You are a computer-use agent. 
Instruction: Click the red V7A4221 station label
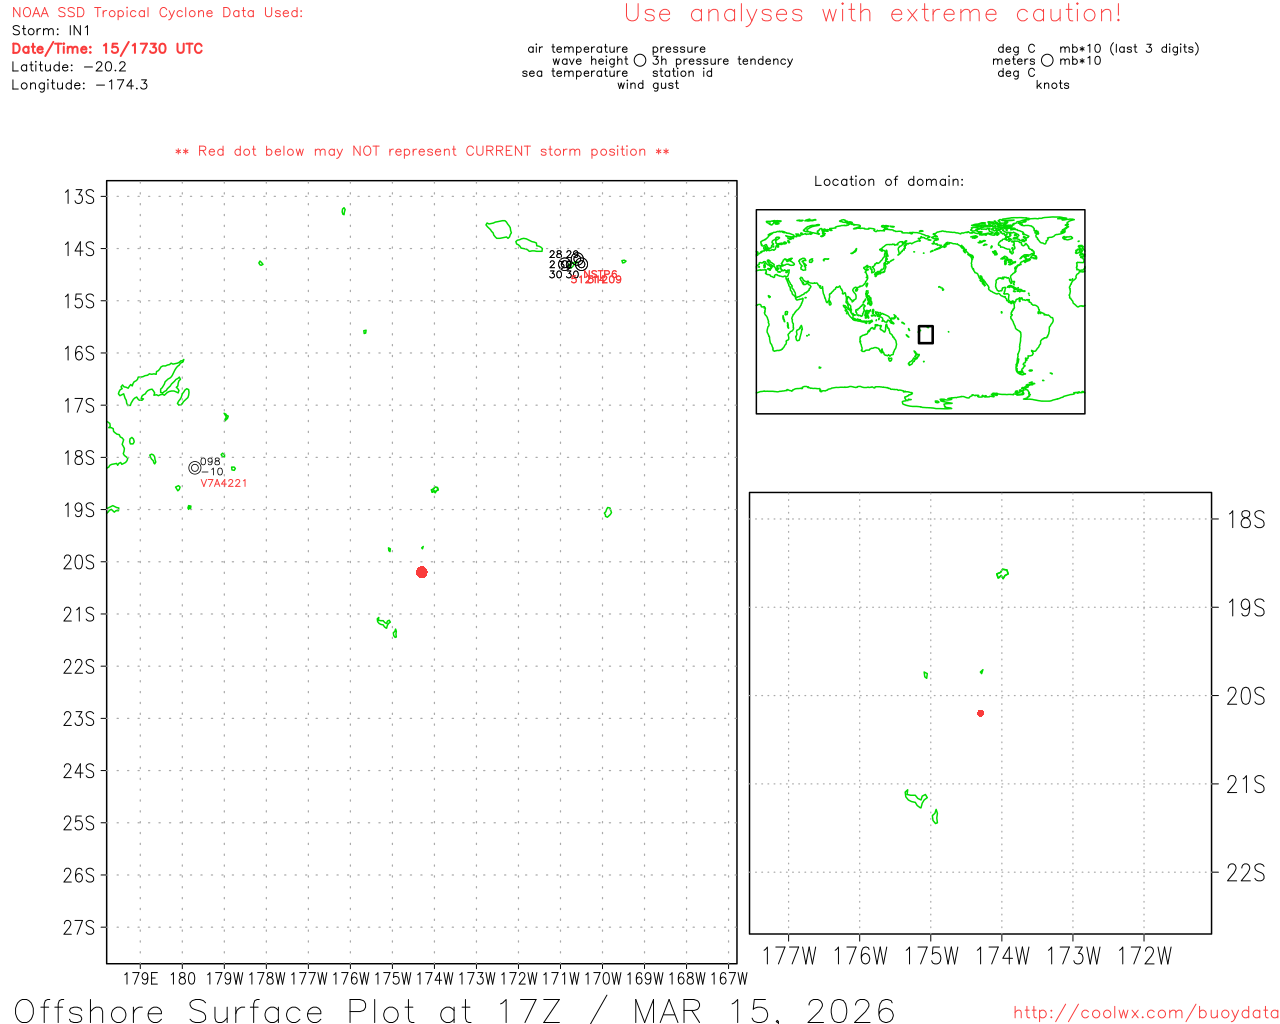pyautogui.click(x=224, y=484)
